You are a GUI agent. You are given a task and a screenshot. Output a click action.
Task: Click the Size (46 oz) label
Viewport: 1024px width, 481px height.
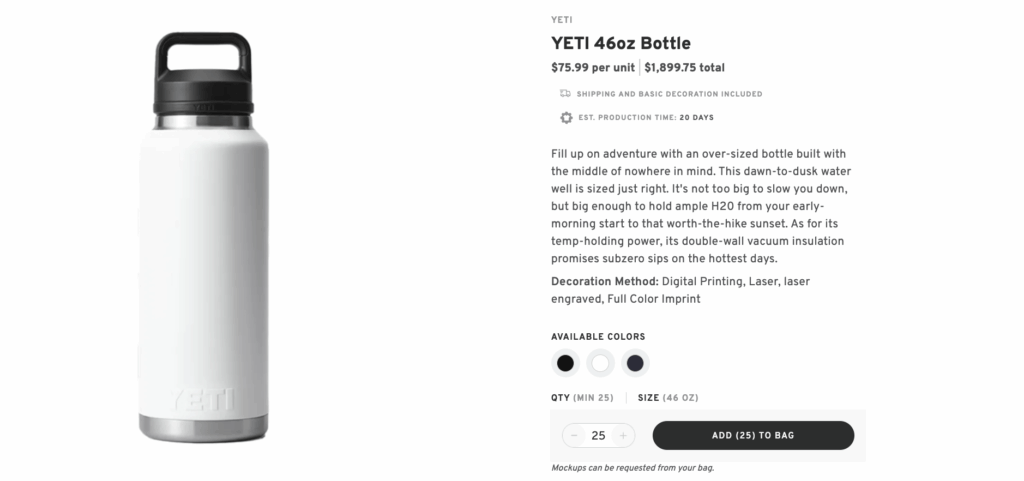668,398
